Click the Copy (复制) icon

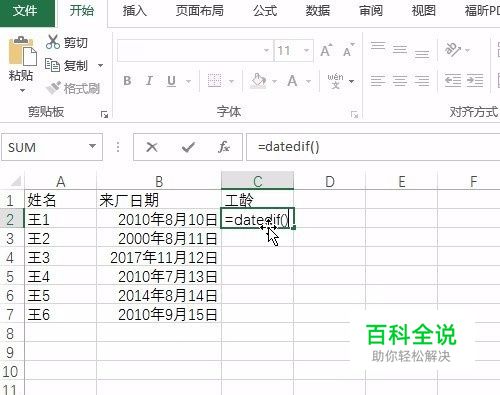[52, 65]
